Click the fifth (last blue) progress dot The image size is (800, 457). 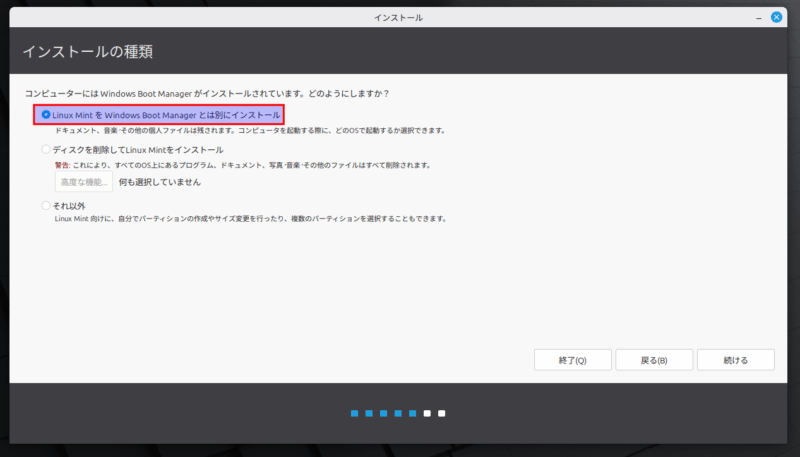pos(413,413)
